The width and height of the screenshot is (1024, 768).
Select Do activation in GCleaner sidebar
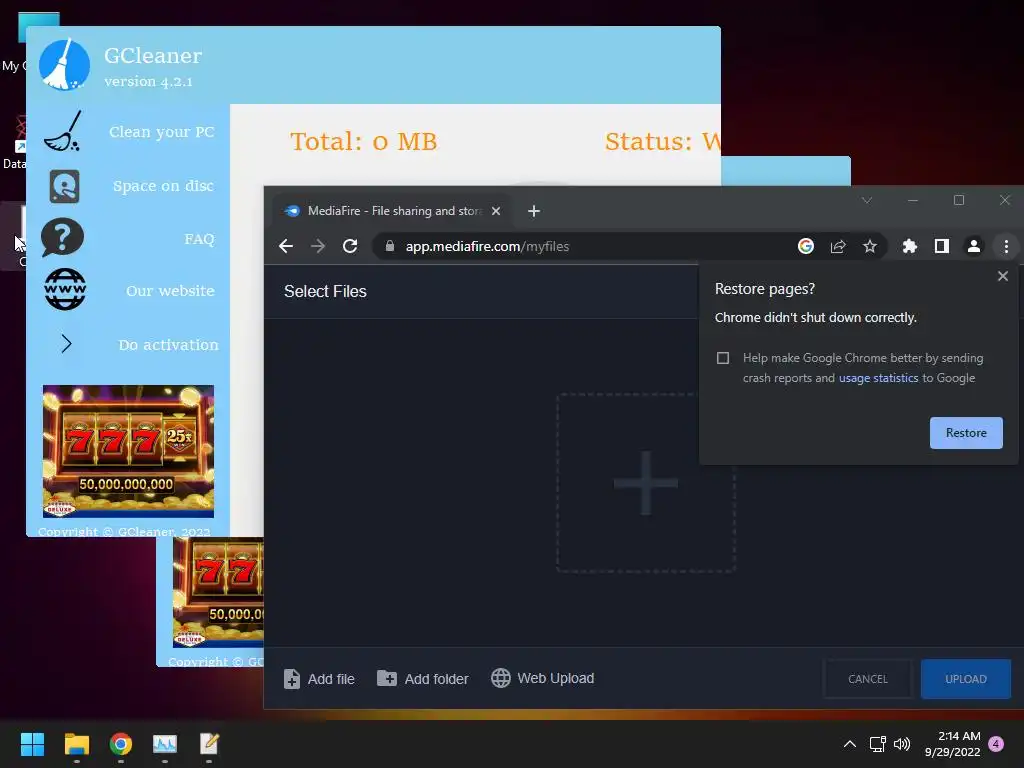point(168,344)
